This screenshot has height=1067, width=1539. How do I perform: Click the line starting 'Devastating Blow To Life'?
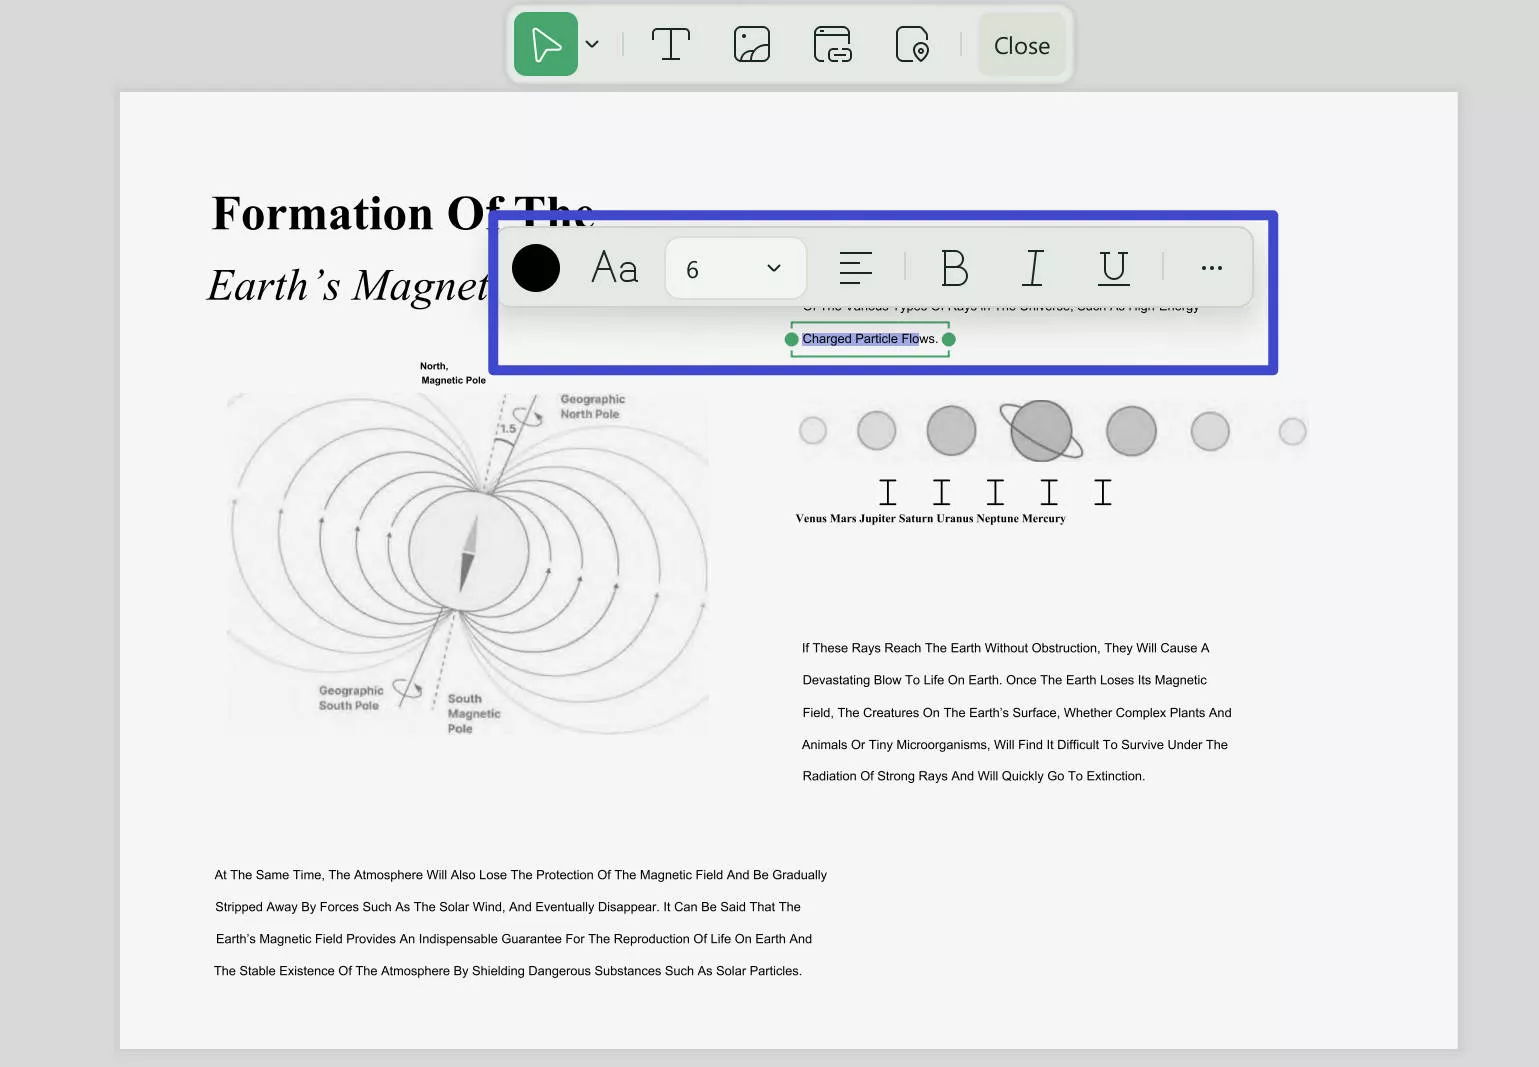1005,680
